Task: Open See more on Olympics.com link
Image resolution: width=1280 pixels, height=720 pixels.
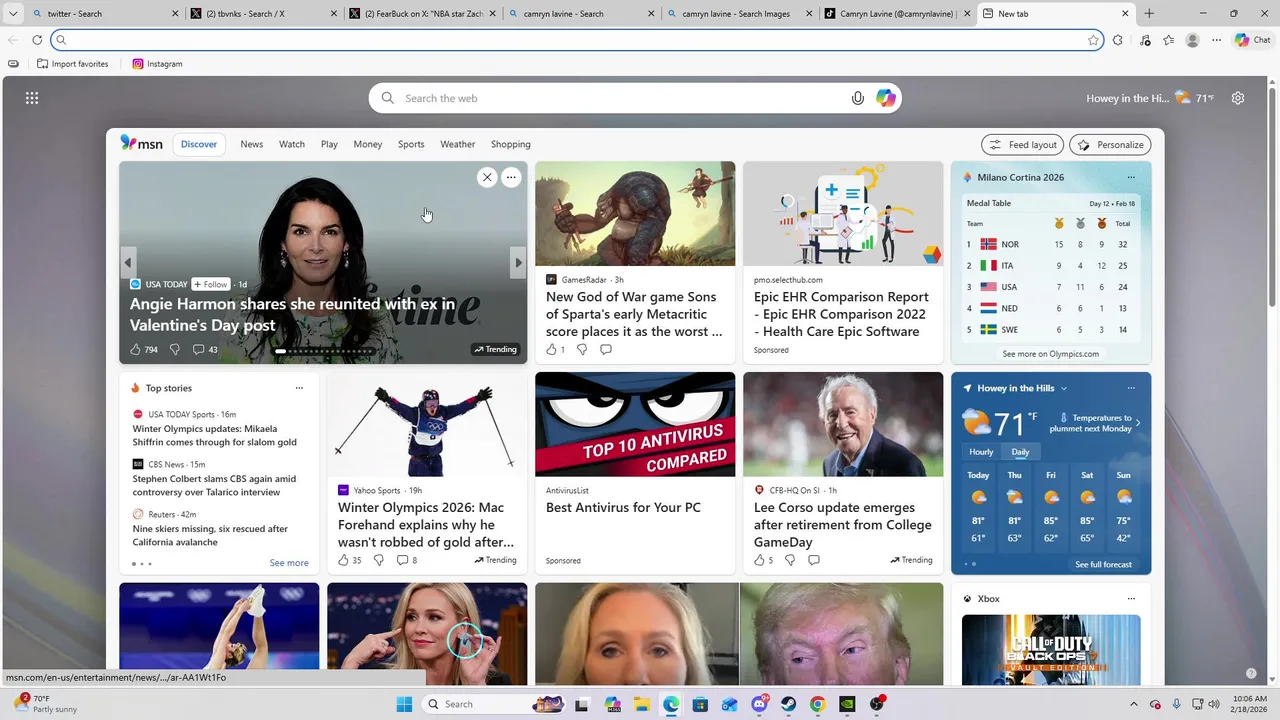Action: (x=1050, y=354)
